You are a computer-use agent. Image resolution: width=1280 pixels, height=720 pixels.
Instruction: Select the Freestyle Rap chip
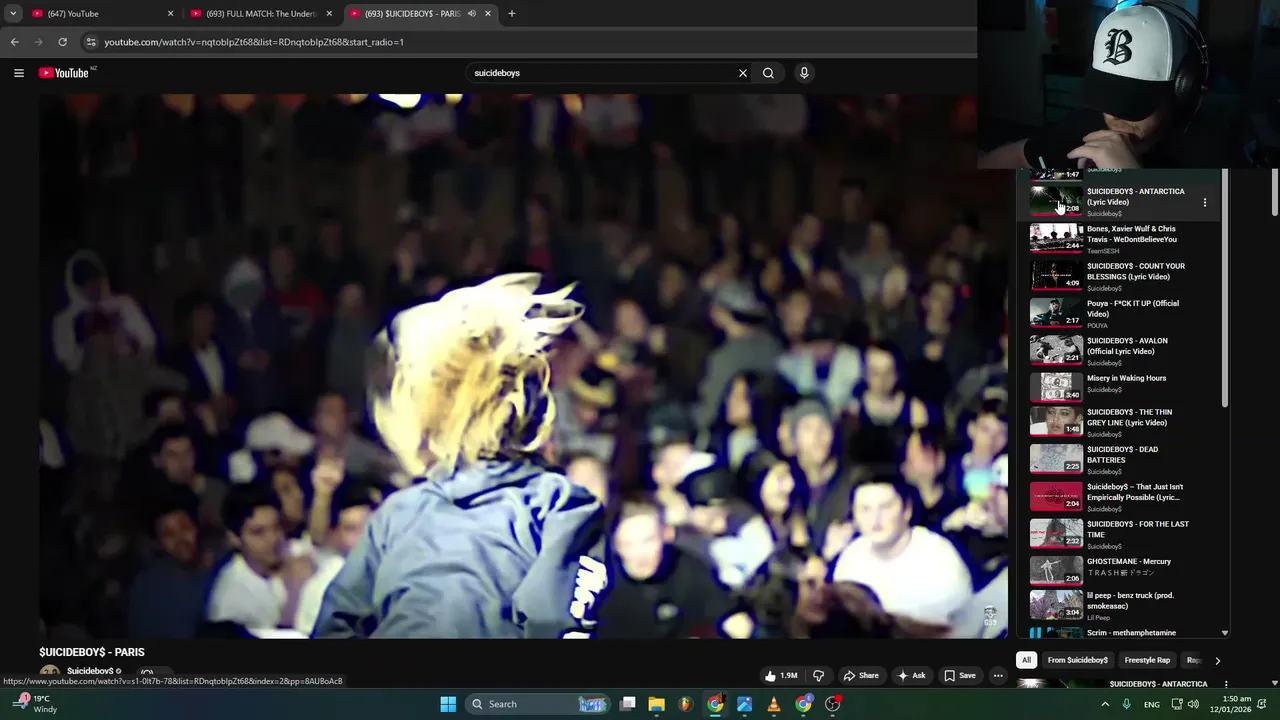tap(1147, 660)
